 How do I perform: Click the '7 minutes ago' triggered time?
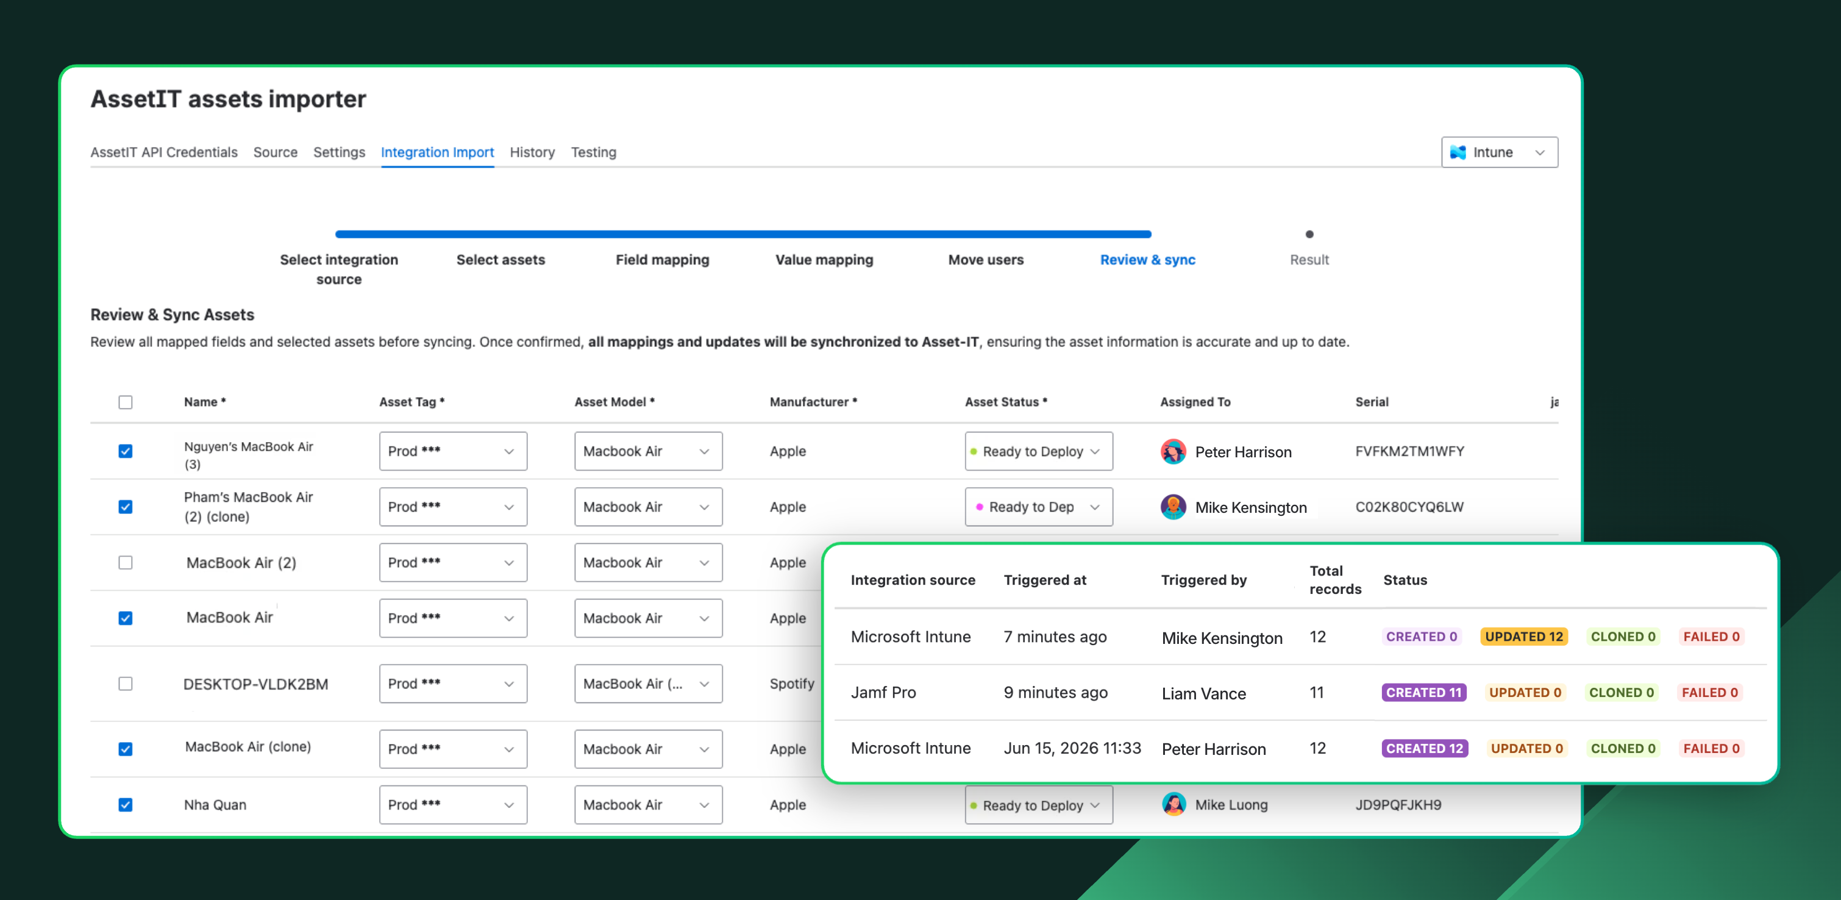1055,636
